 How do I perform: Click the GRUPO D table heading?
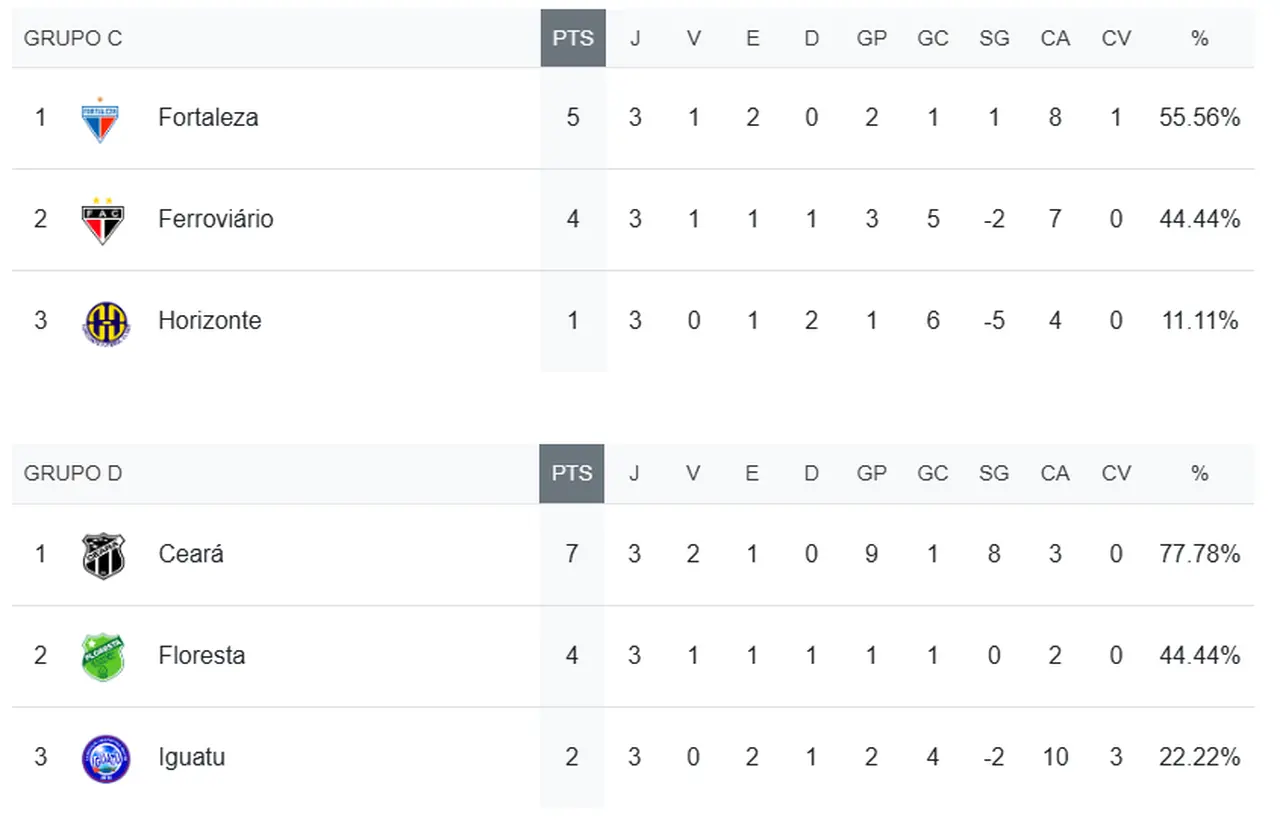[73, 473]
